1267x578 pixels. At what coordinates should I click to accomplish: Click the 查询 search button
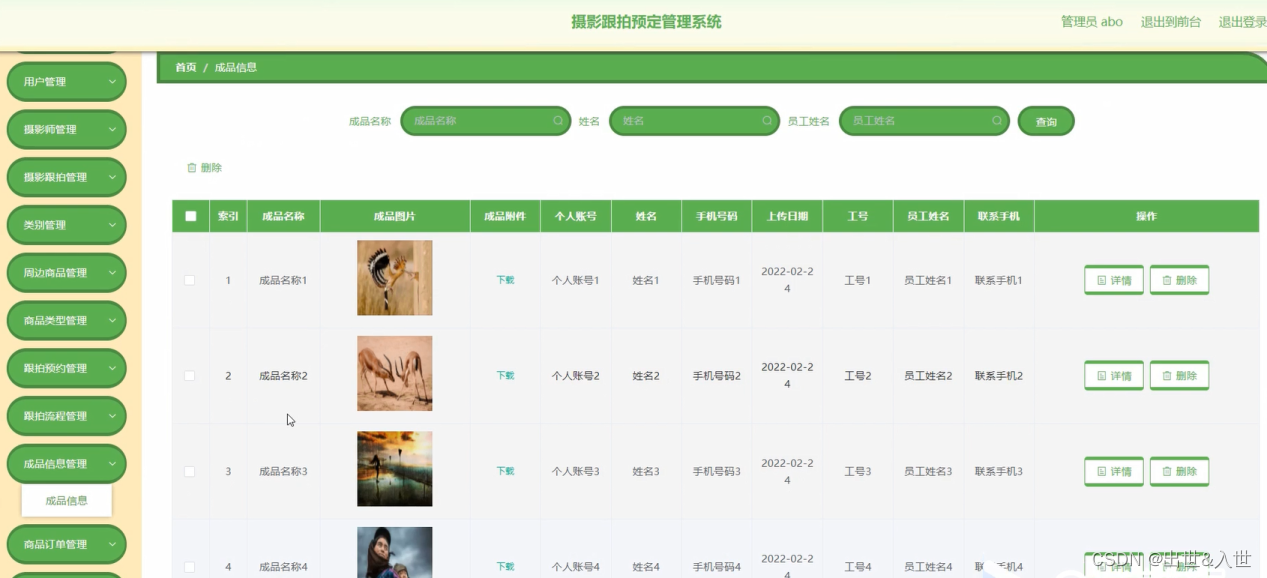(1046, 121)
